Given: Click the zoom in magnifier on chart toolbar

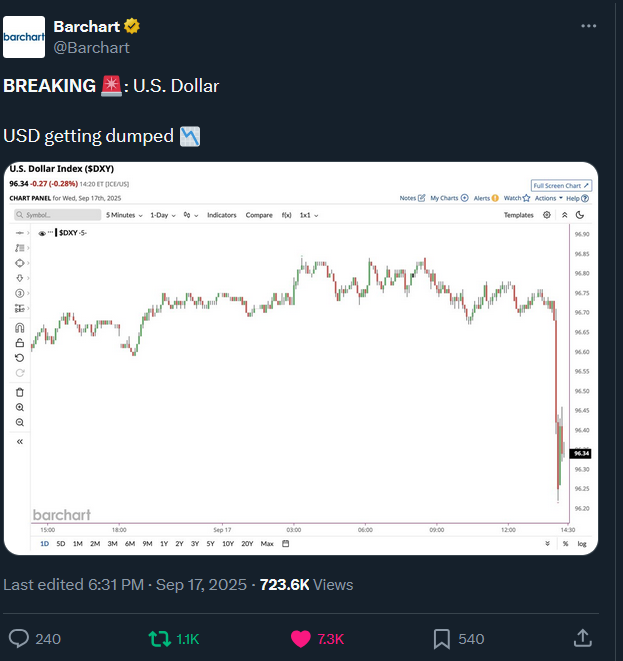Looking at the screenshot, I should pos(20,407).
